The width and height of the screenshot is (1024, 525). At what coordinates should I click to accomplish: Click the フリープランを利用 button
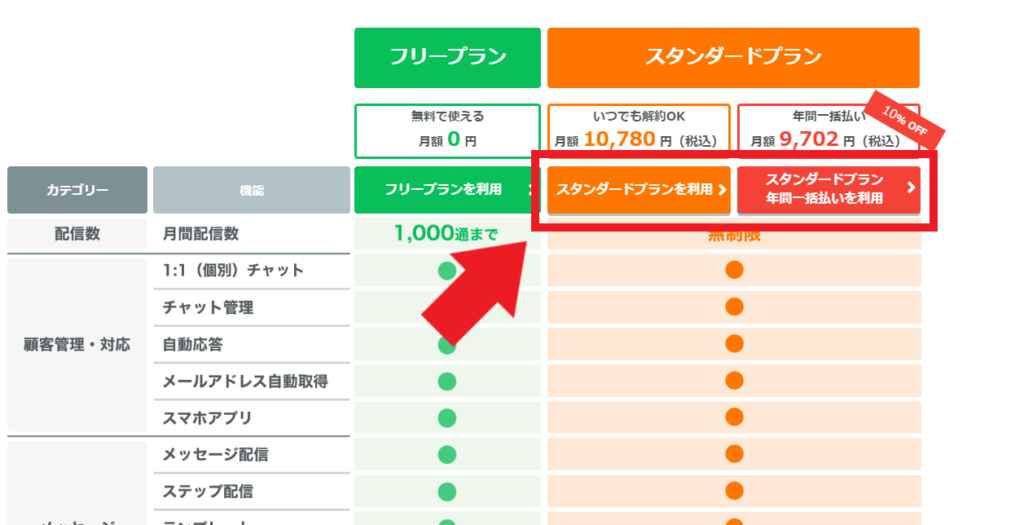click(447, 189)
